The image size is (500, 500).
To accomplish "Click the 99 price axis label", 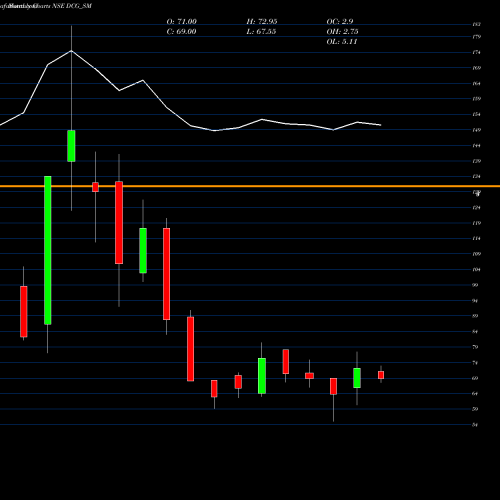I will [x=476, y=285].
